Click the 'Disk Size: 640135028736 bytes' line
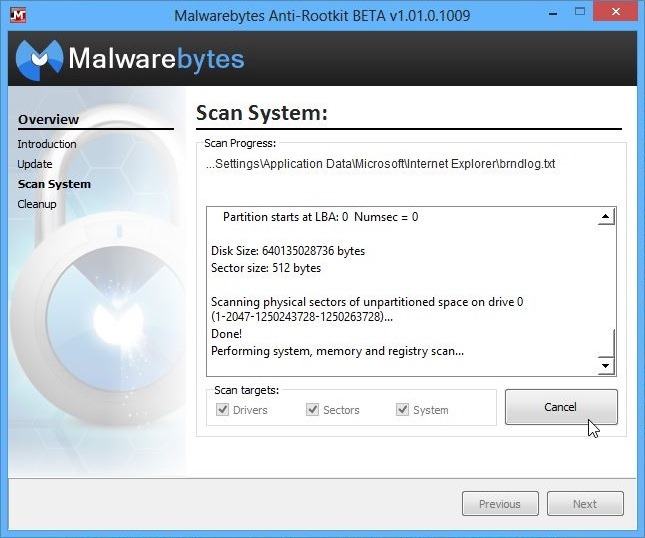645x538 pixels. [x=288, y=250]
